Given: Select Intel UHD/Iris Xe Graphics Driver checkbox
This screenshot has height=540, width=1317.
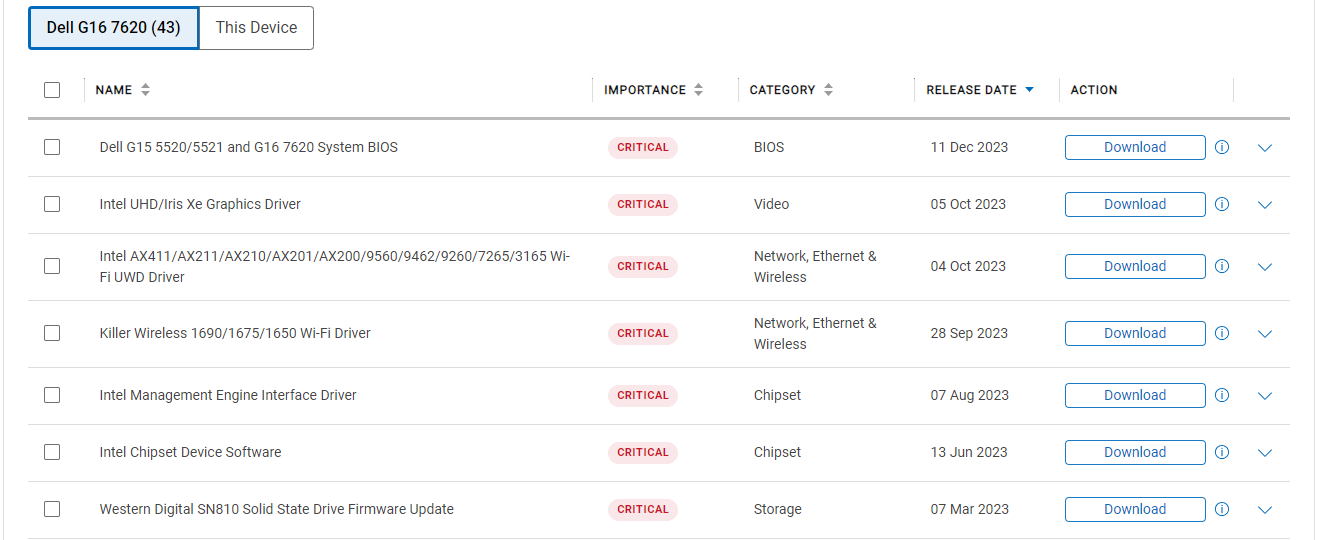Looking at the screenshot, I should [x=52, y=204].
